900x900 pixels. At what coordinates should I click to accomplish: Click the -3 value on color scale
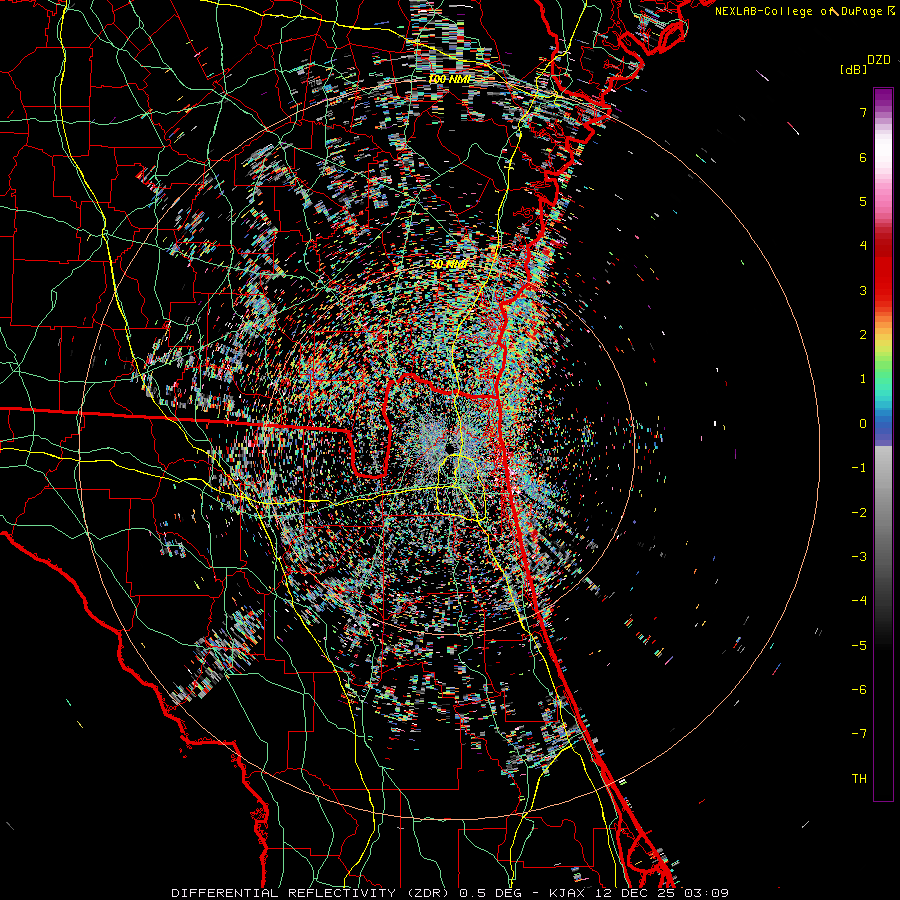click(859, 557)
